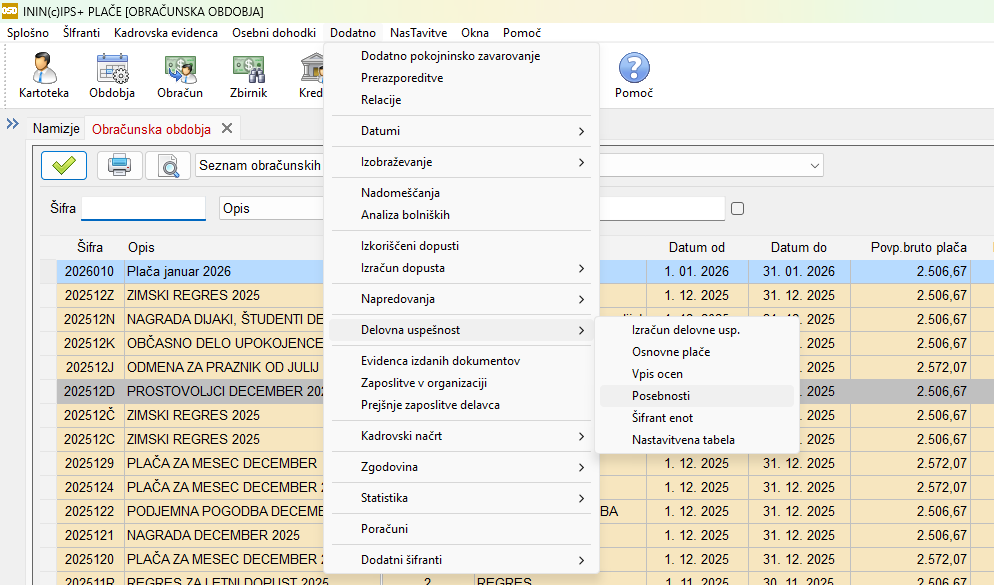Viewport: 994px width, 585px height.
Task: Click the green checkmark confirm button
Action: tap(64, 165)
